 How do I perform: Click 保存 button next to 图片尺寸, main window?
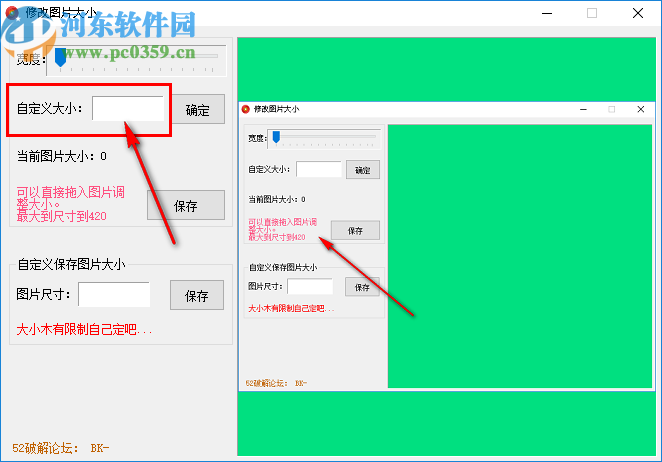[x=197, y=295]
